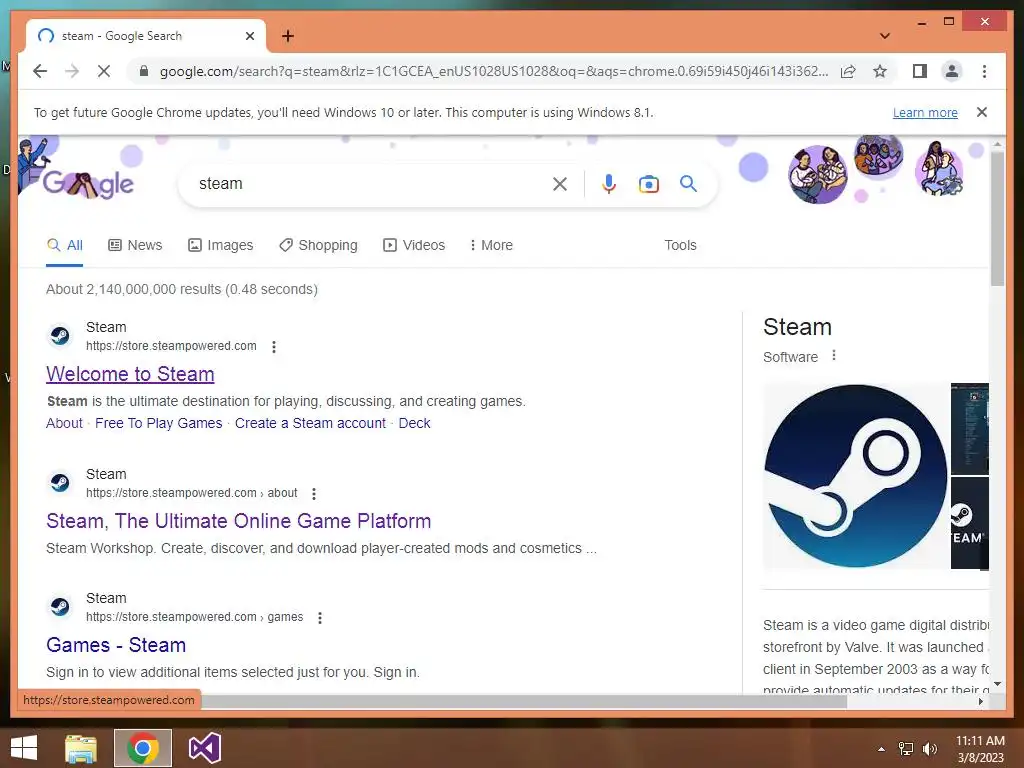
Task: Open the Free To Play Games sitelink
Action: 159,423
